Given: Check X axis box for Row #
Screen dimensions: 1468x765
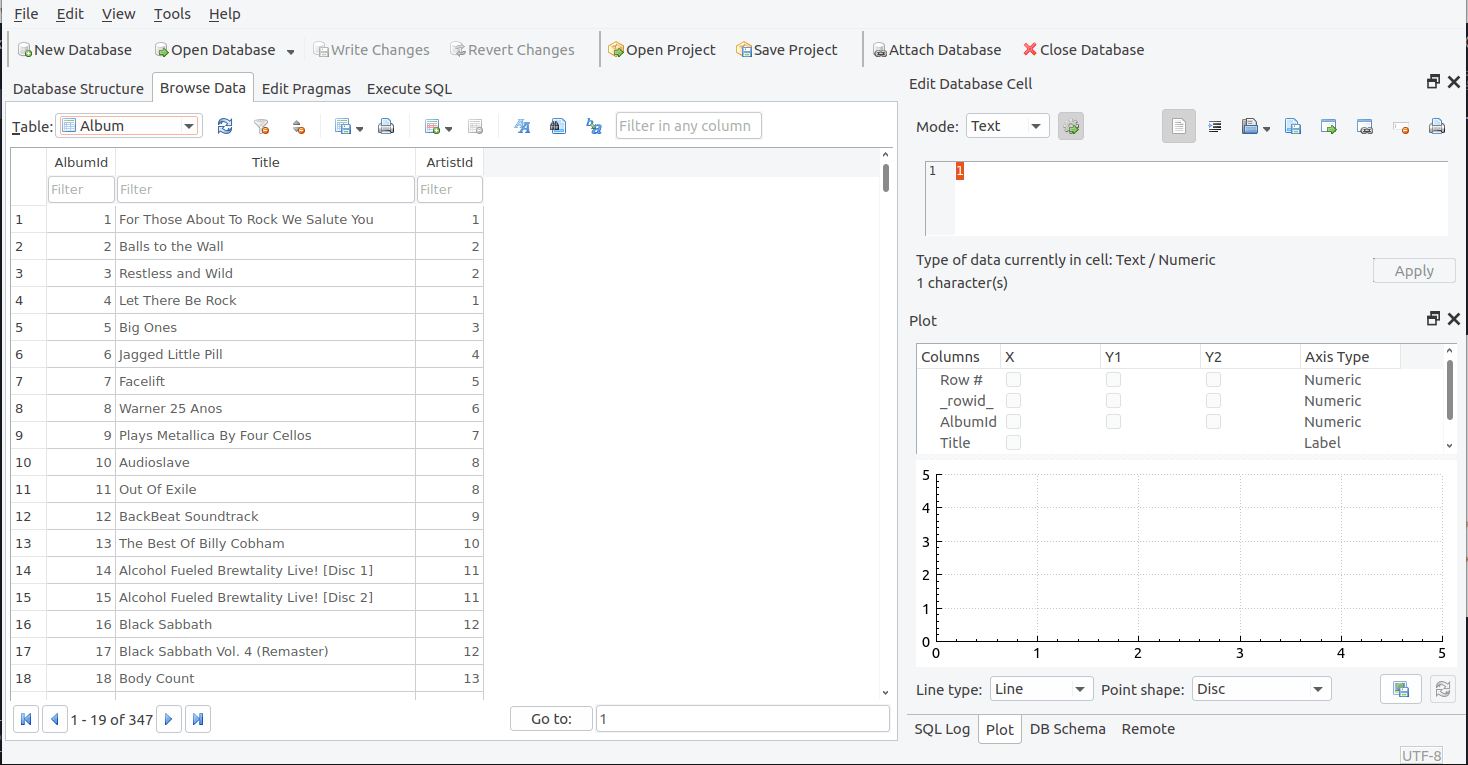Looking at the screenshot, I should (x=1013, y=380).
